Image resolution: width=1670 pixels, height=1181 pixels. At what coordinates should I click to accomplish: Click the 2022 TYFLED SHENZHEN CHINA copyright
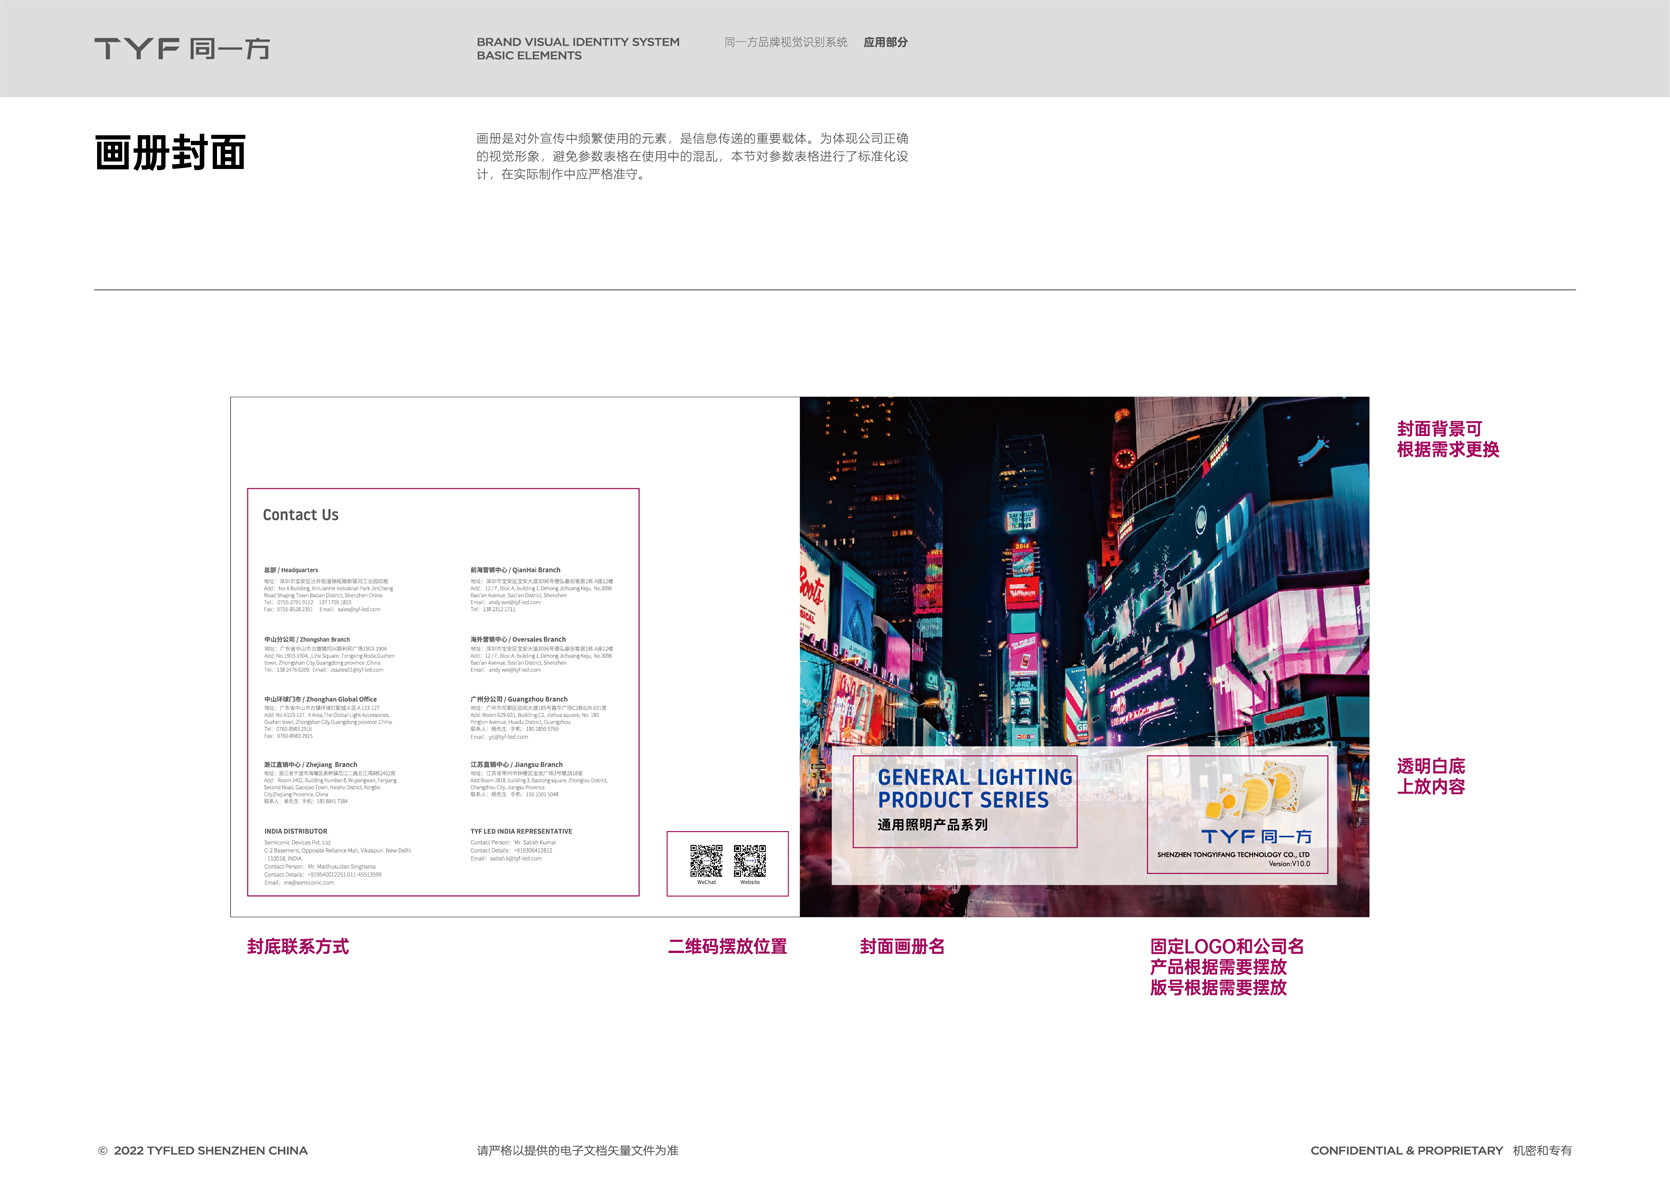pyautogui.click(x=203, y=1150)
